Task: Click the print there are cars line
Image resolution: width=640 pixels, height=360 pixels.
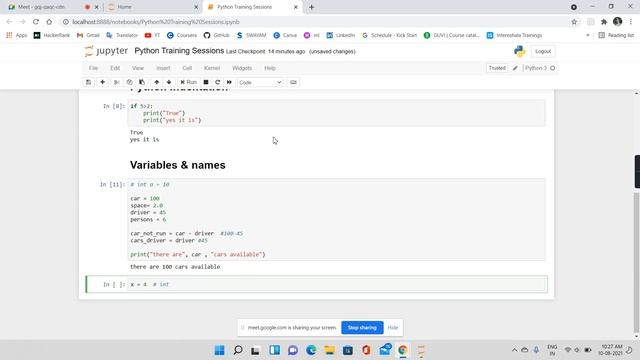Action: tap(198, 254)
